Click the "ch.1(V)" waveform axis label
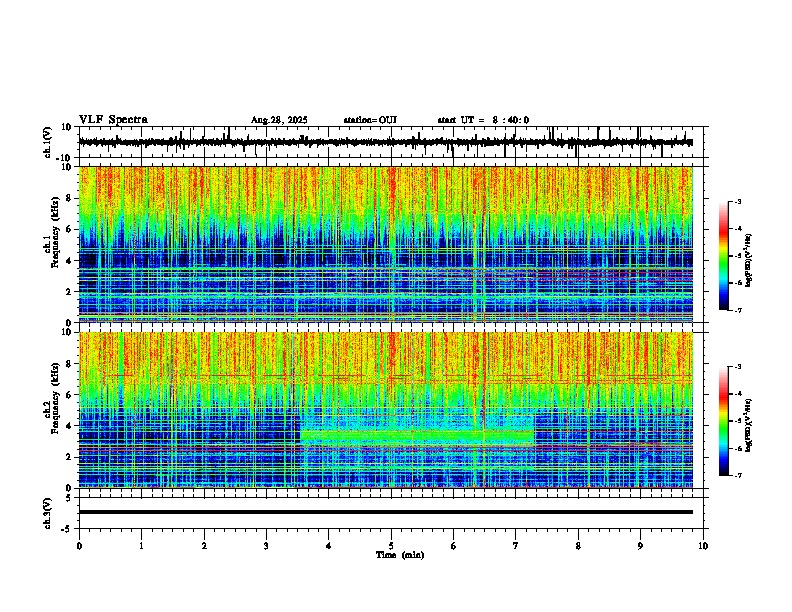The width and height of the screenshot is (792, 612). click(48, 142)
